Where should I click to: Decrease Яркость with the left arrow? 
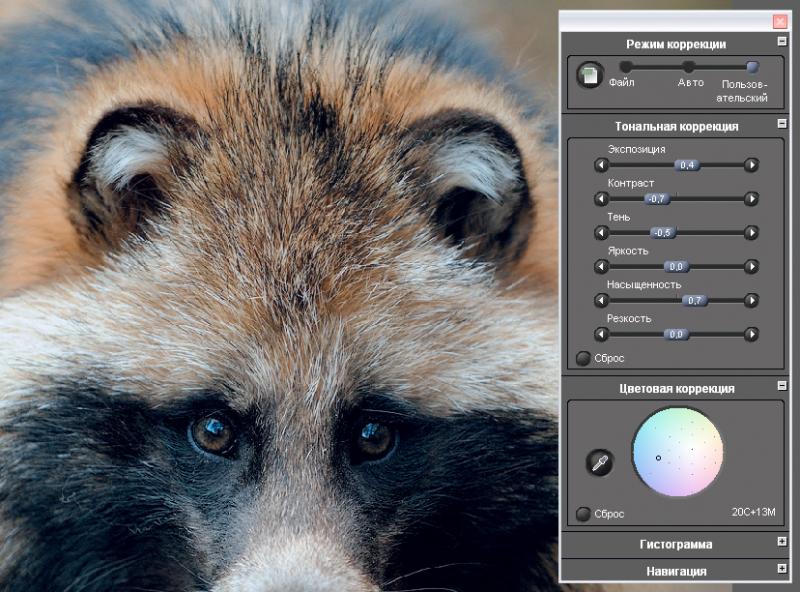pos(602,266)
